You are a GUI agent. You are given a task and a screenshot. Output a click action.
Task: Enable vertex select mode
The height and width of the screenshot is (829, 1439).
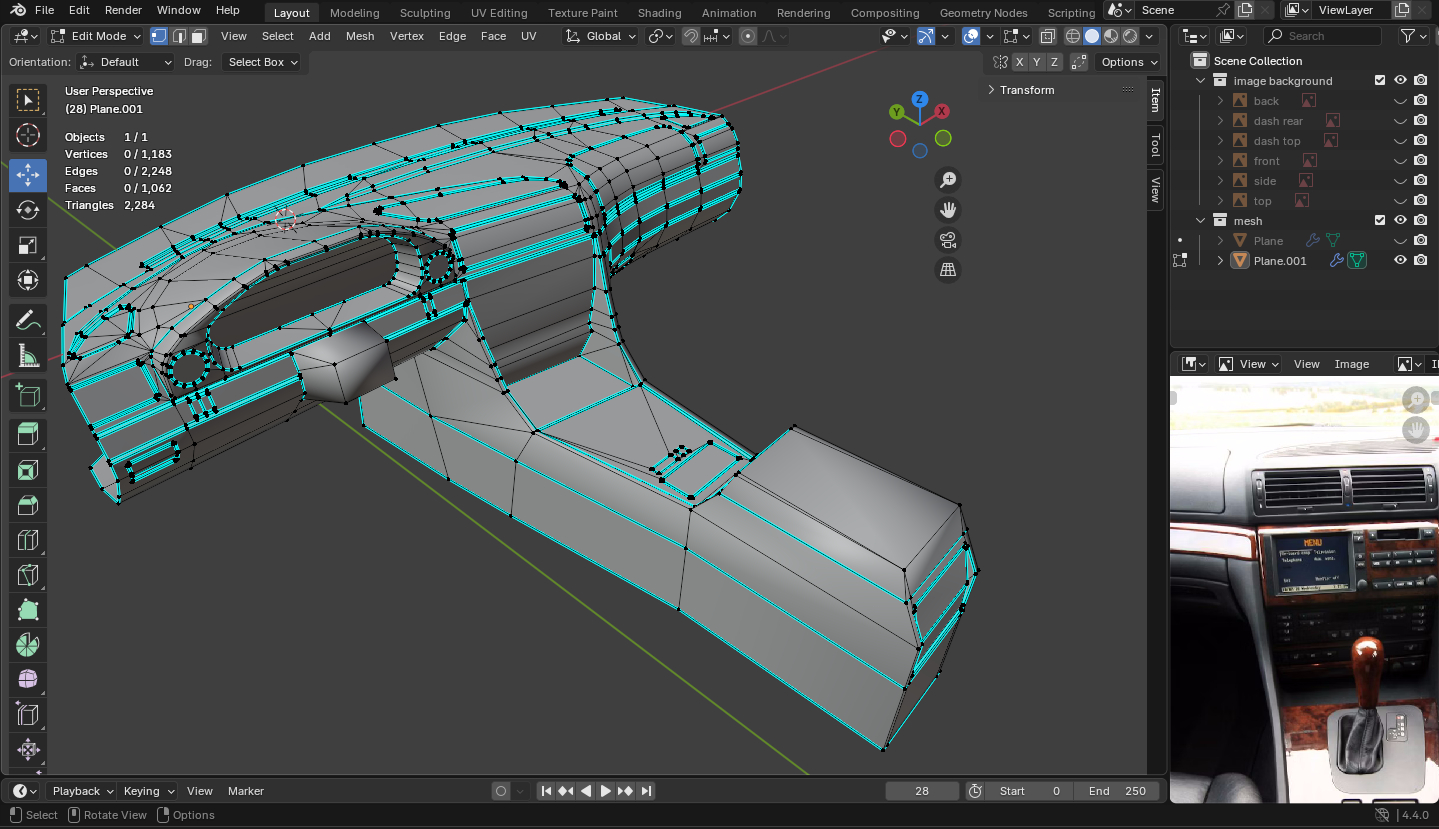tap(159, 36)
